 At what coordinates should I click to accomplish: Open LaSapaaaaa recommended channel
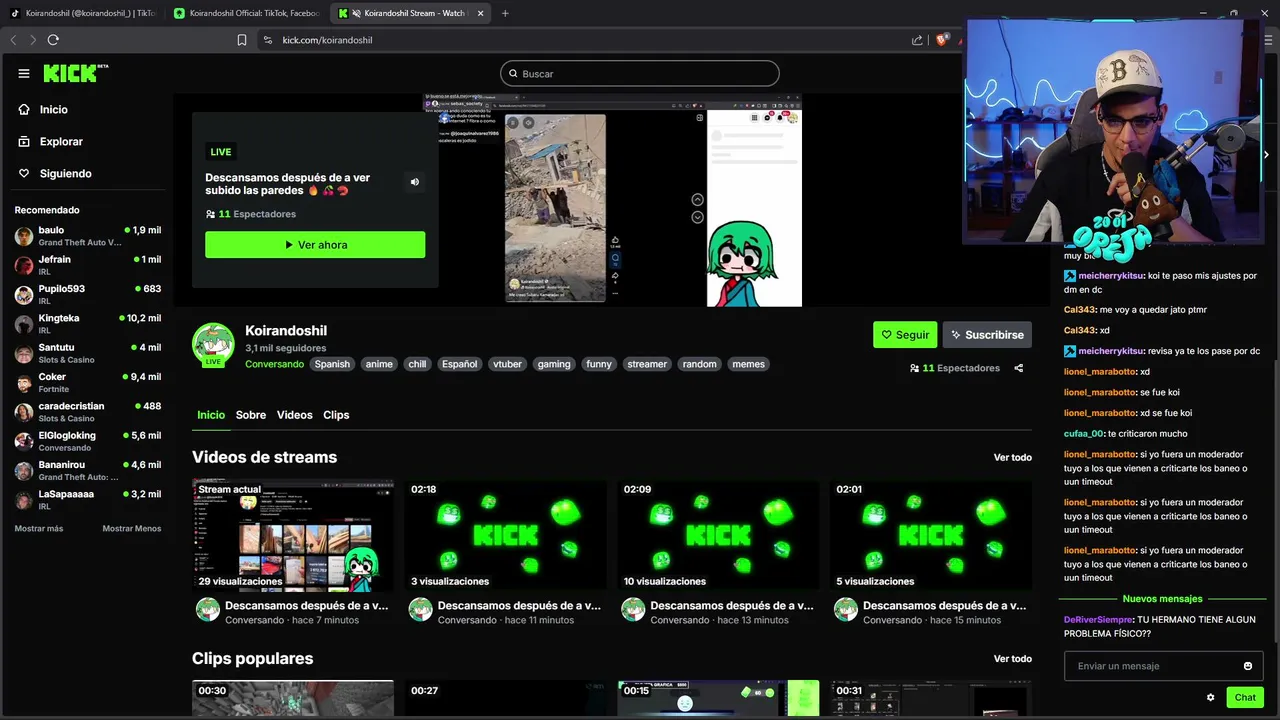pos(88,500)
